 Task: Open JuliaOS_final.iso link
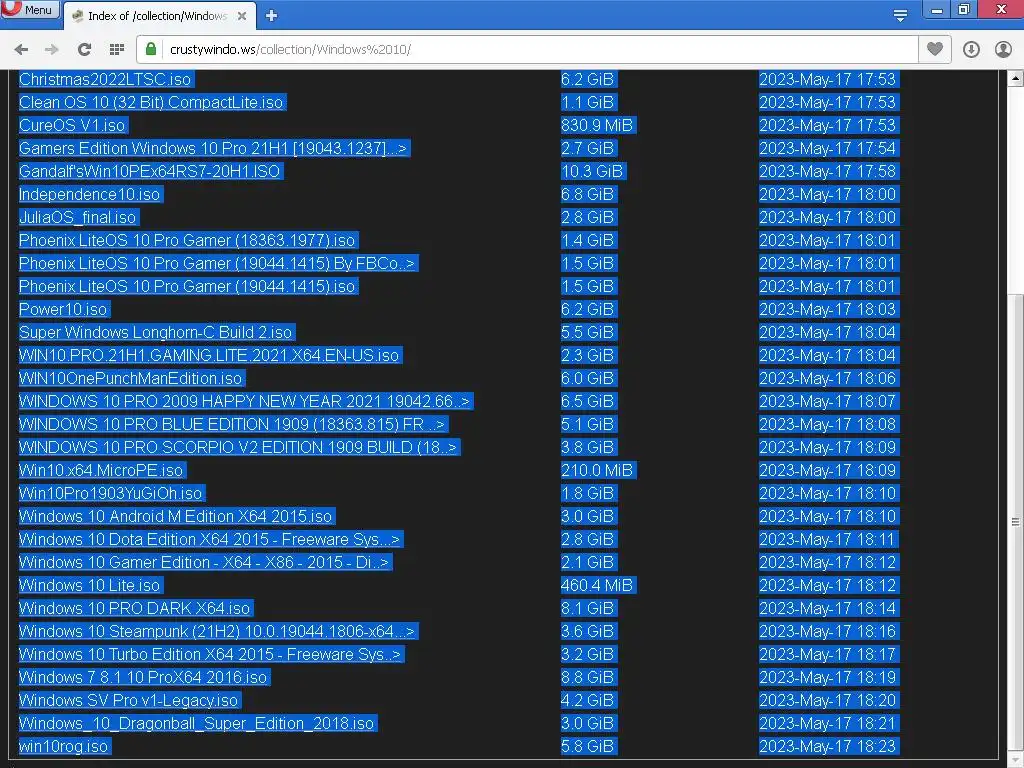[x=78, y=217]
